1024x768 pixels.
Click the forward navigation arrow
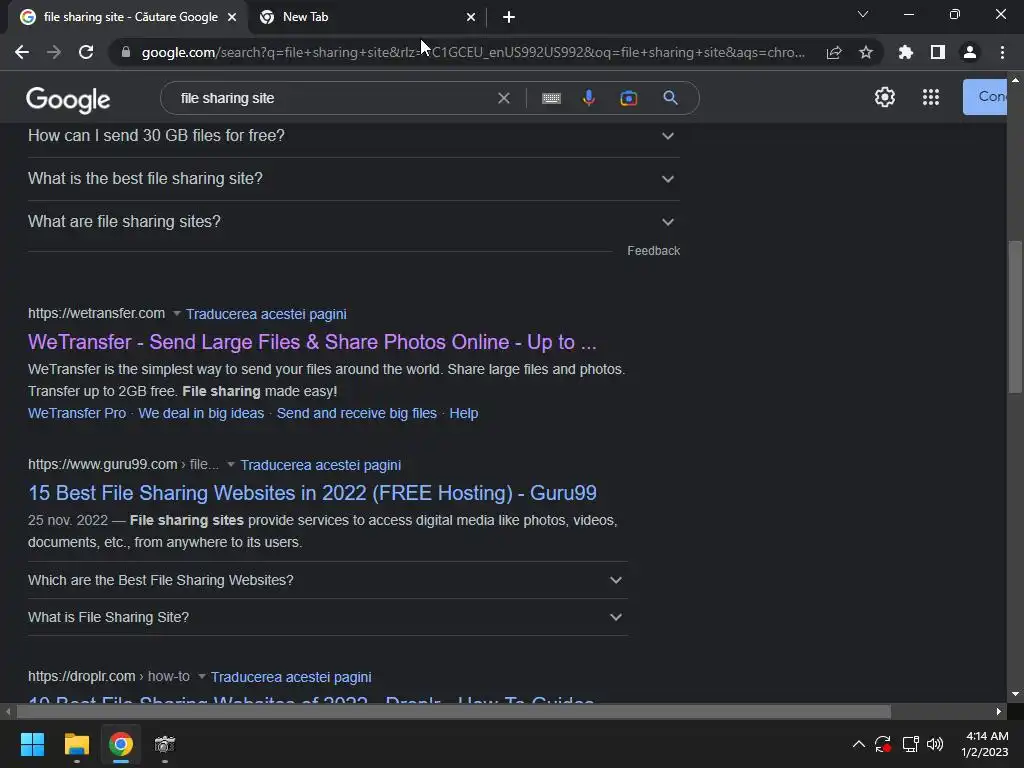(54, 52)
